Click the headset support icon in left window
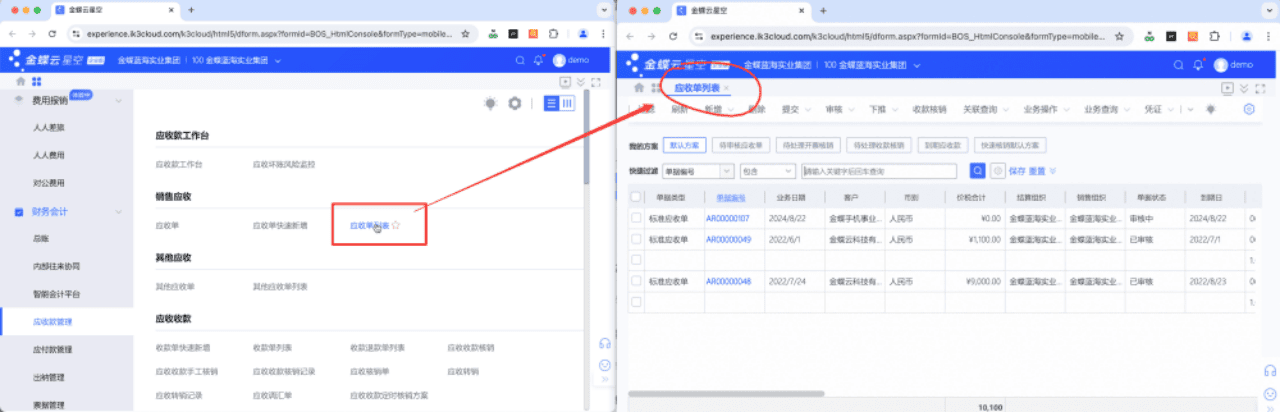 pyautogui.click(x=604, y=342)
